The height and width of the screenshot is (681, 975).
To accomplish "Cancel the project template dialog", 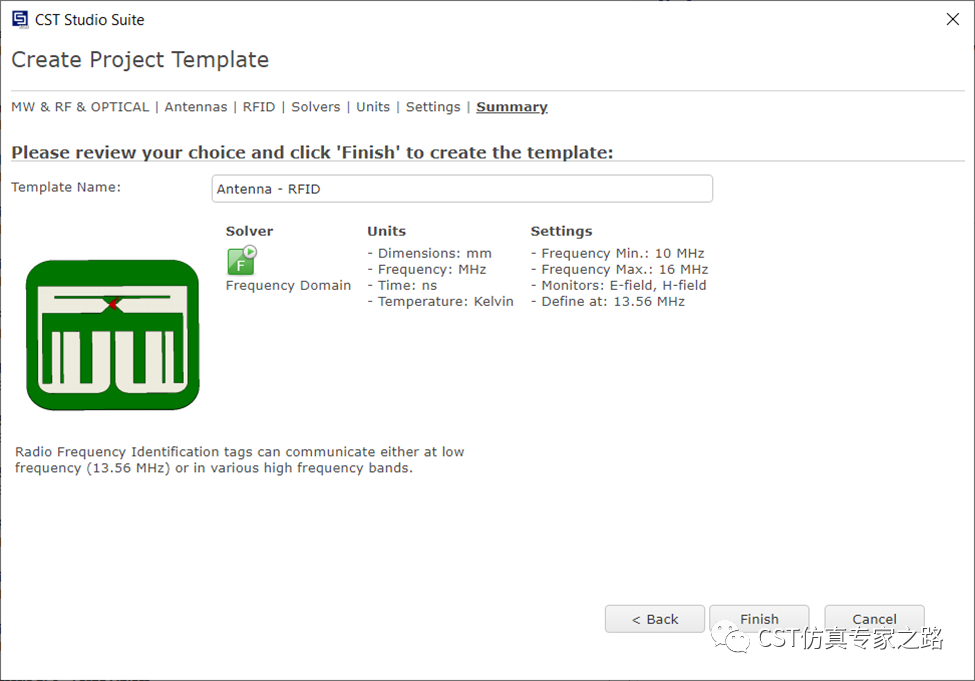I will pyautogui.click(x=874, y=619).
